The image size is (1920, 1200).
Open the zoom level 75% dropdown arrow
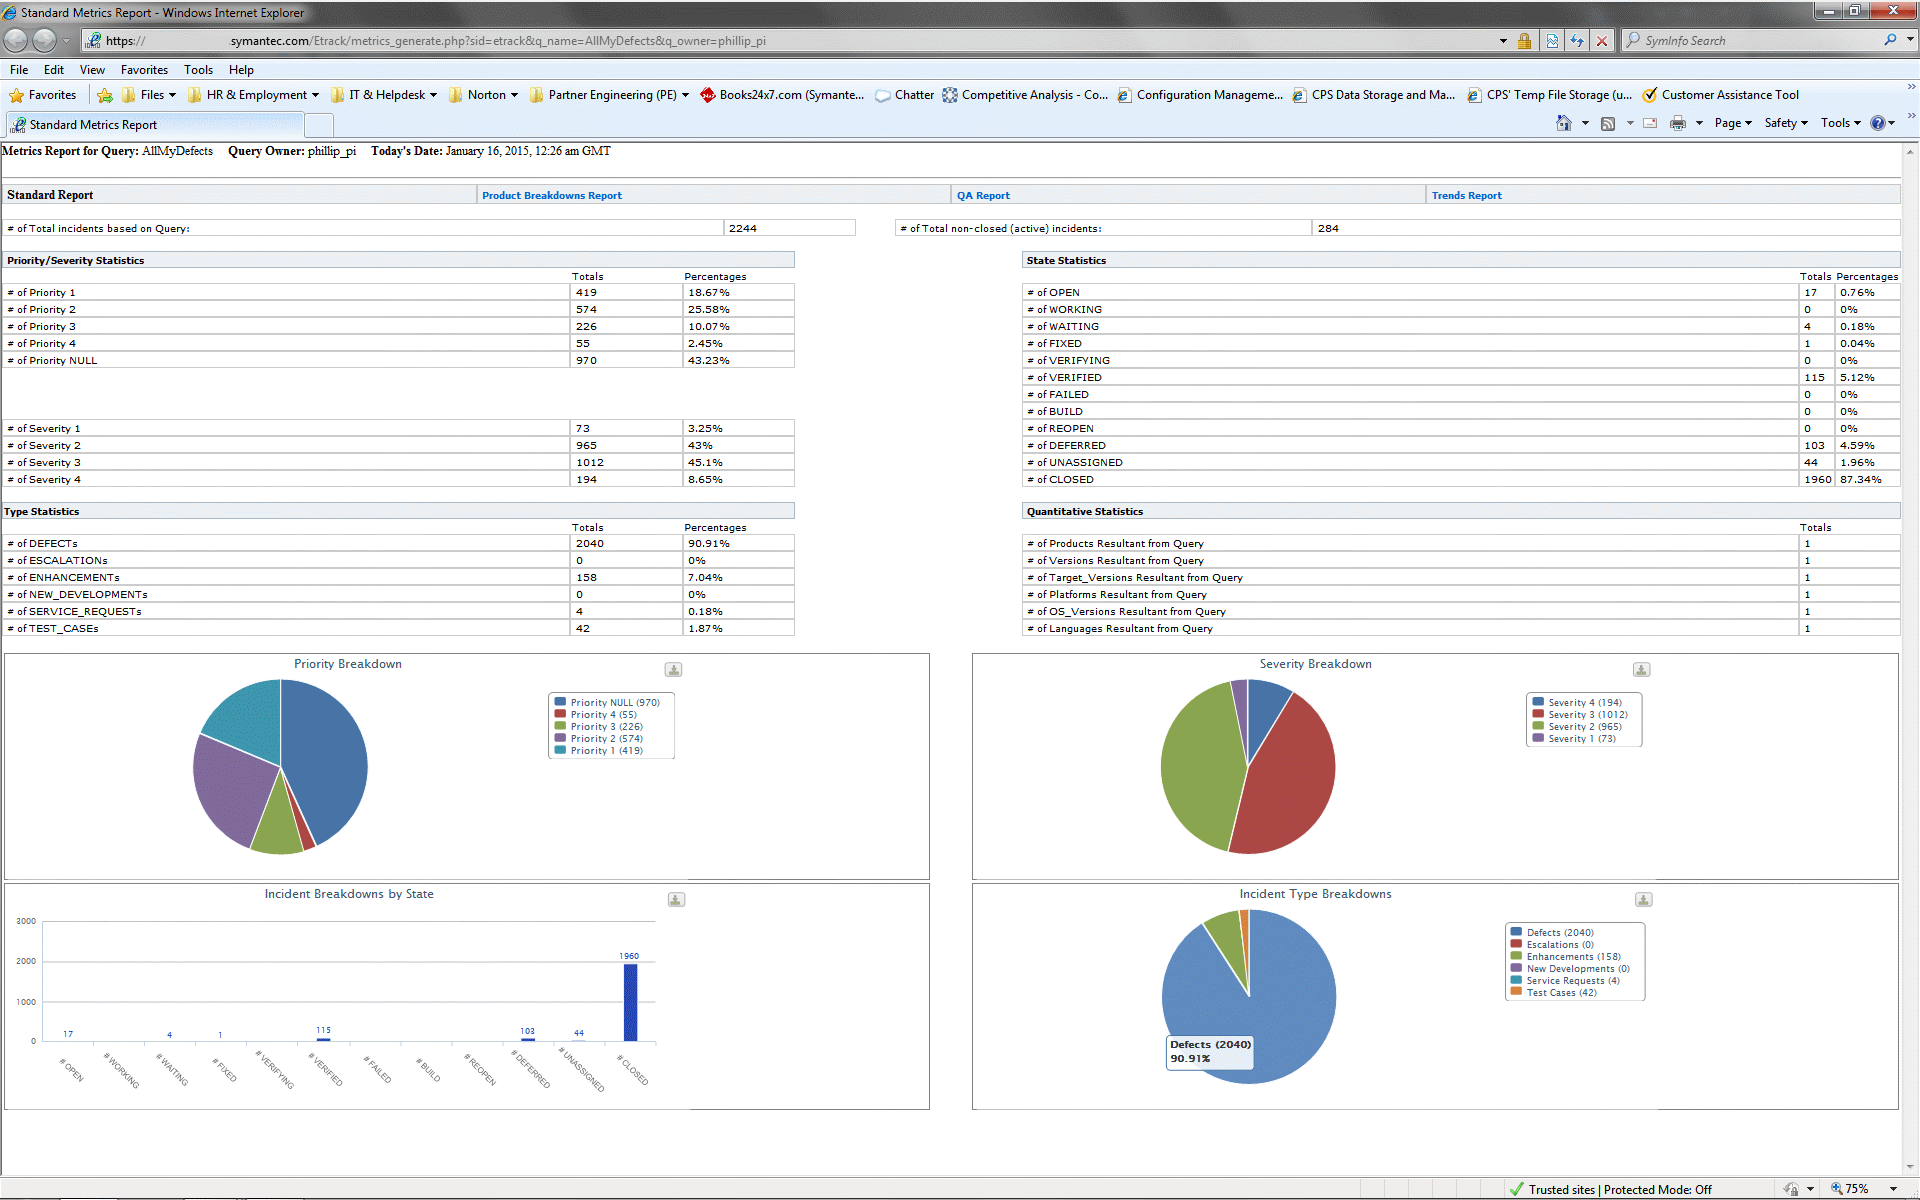tap(1893, 1189)
